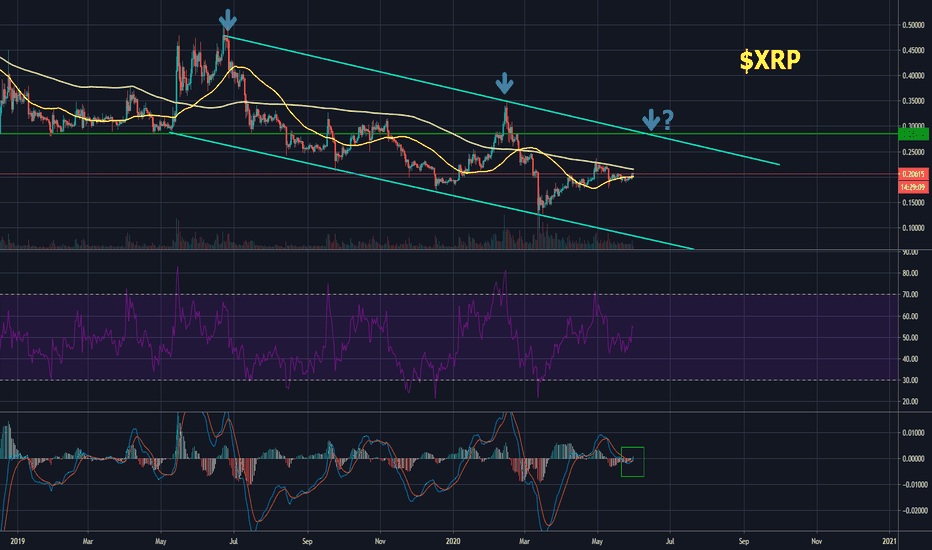Click the 2021 date label on time axis
Image resolution: width=932 pixels, height=550 pixels.
click(x=889, y=541)
